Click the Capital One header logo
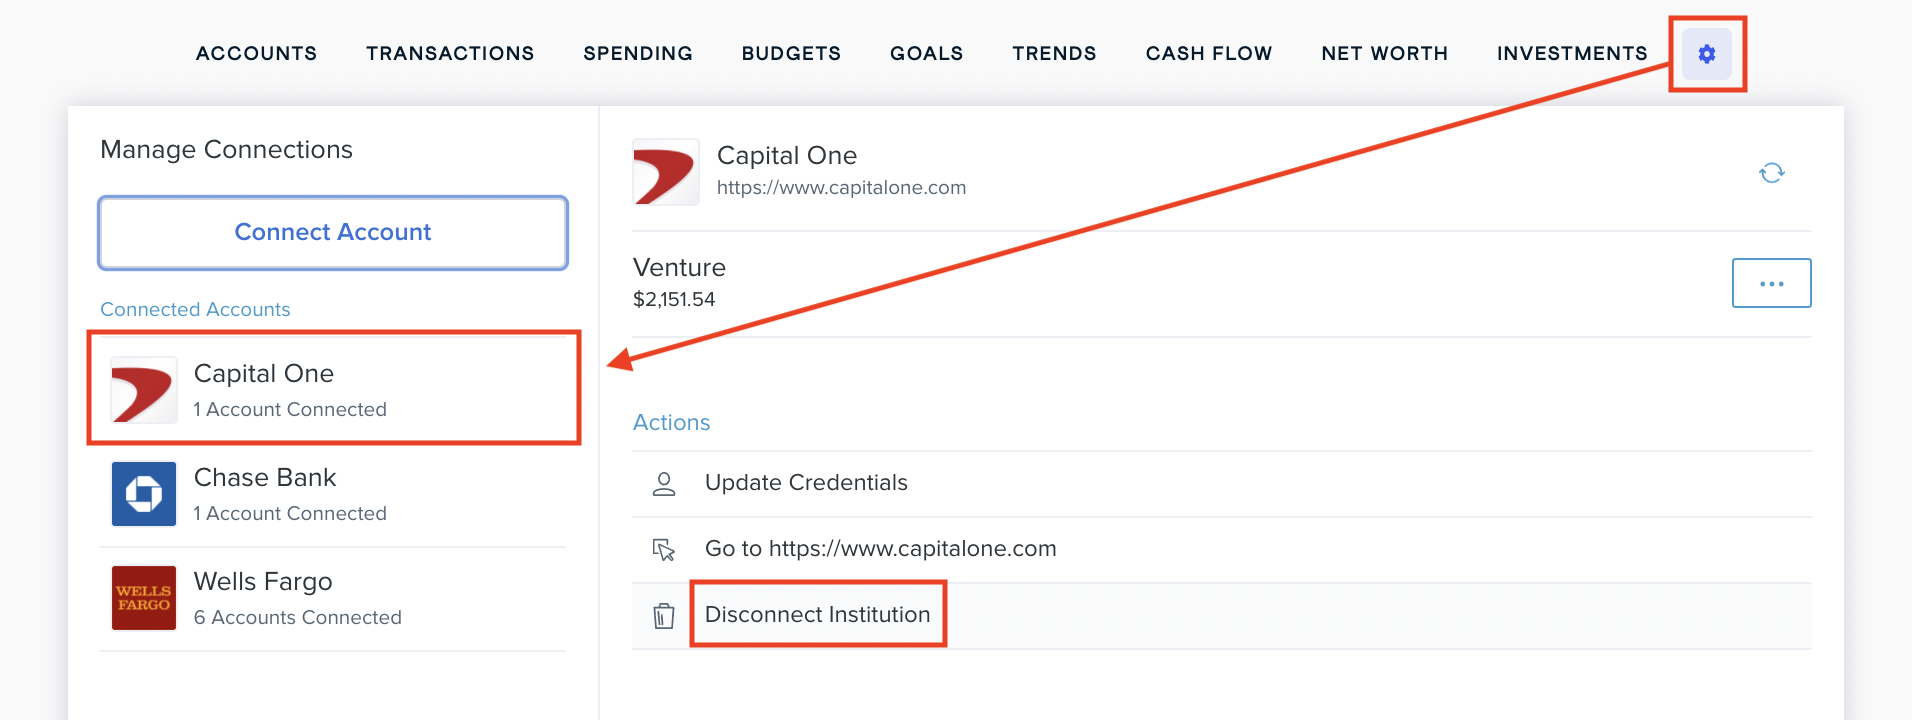The width and height of the screenshot is (1912, 720). 666,173
